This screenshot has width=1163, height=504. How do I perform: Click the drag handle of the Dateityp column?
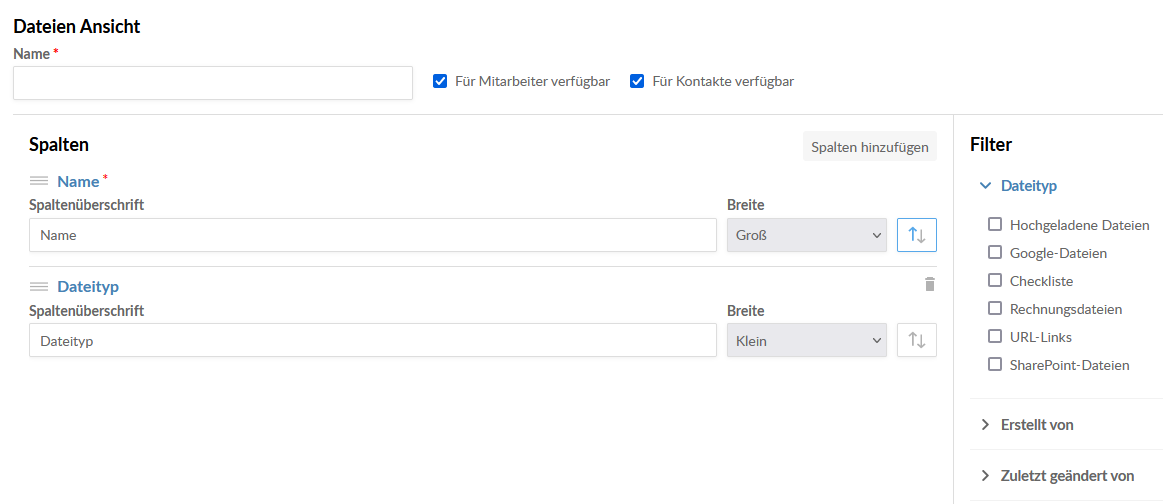39,286
